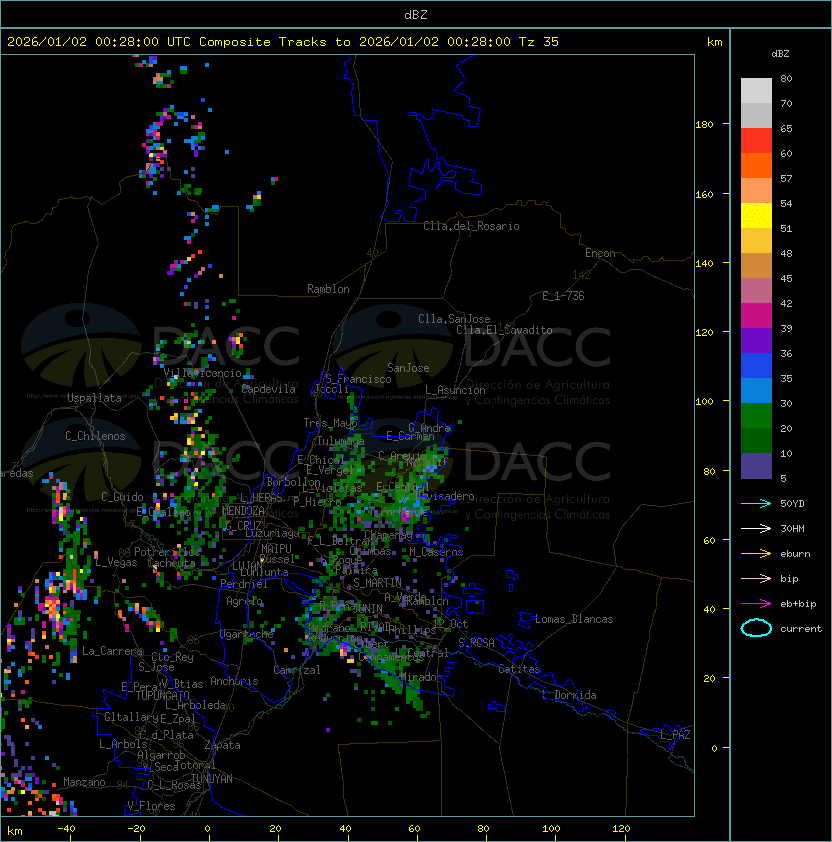832x842 pixels.
Task: Click the Clla.El_Cavadito place label
Action: [504, 330]
